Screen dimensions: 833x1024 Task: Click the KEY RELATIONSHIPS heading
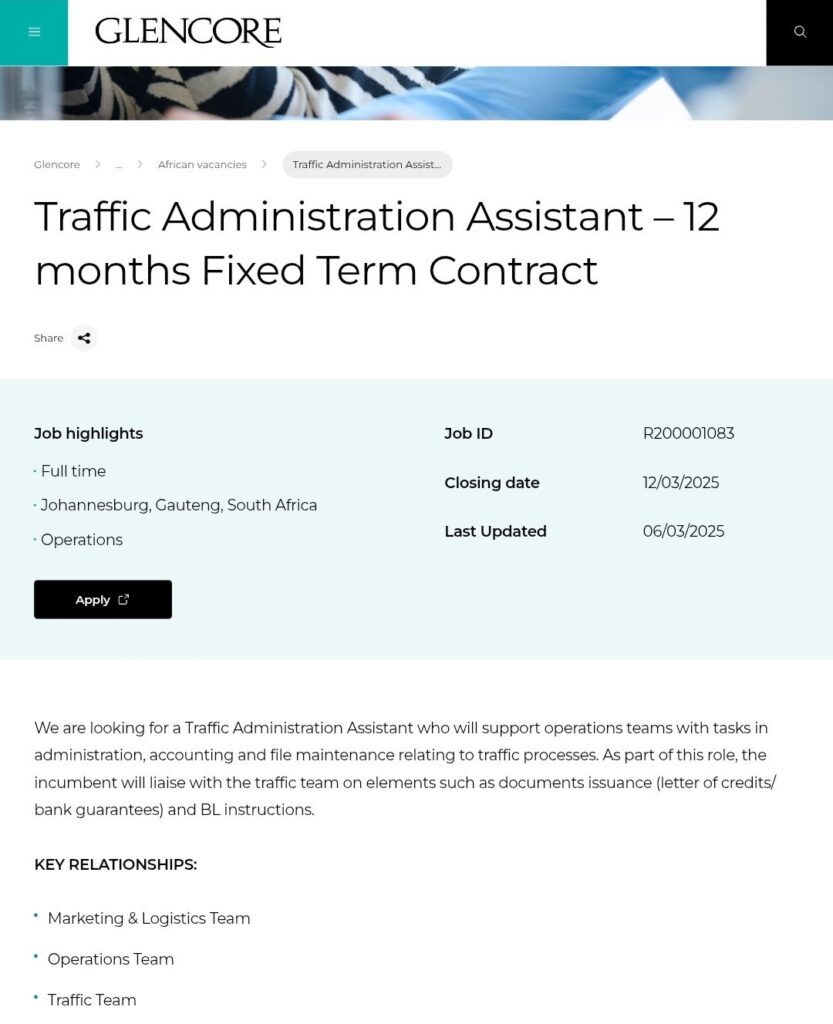[115, 864]
